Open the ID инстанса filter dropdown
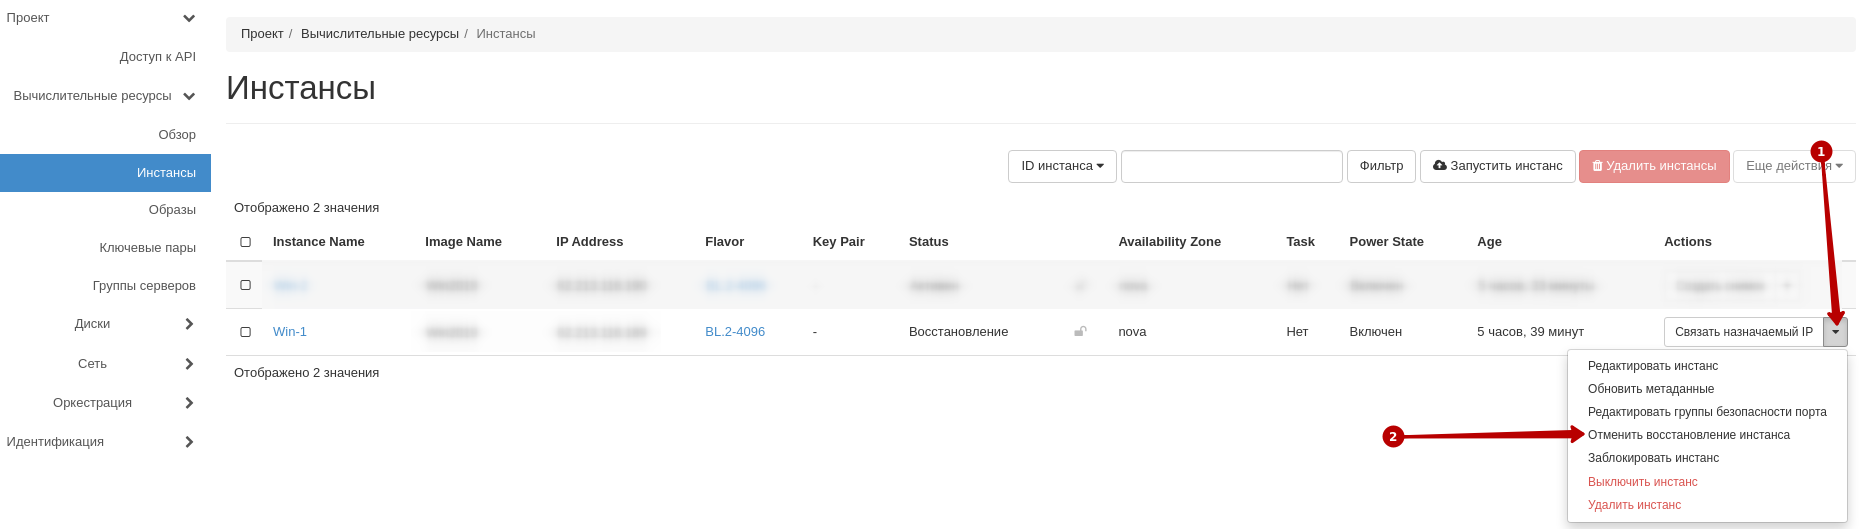Viewport: 1859px width, 529px height. 1062,166
